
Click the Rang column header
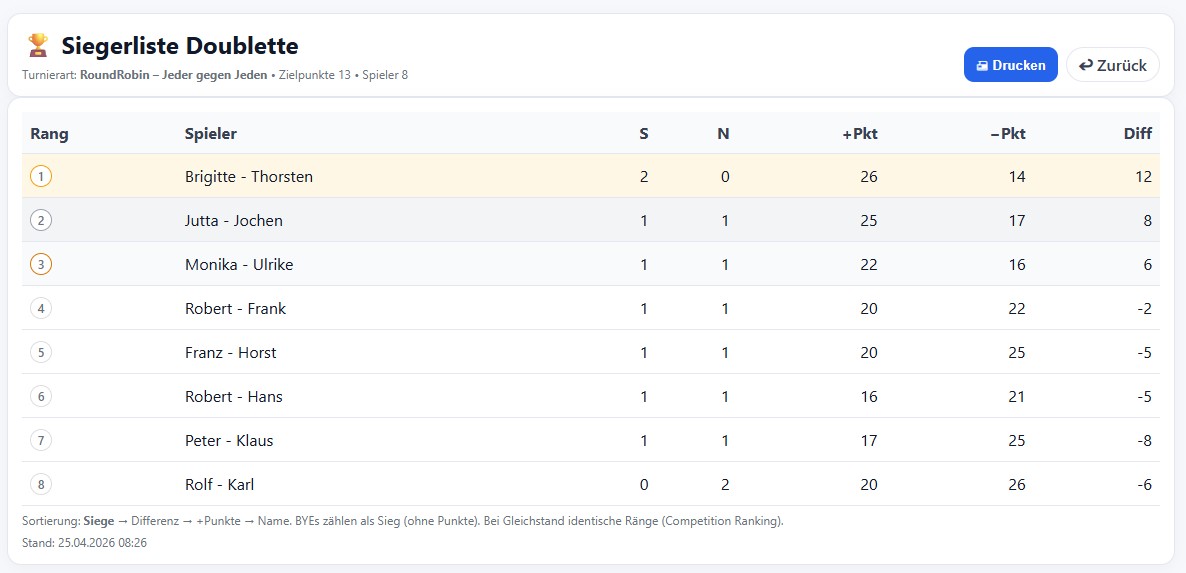click(49, 134)
